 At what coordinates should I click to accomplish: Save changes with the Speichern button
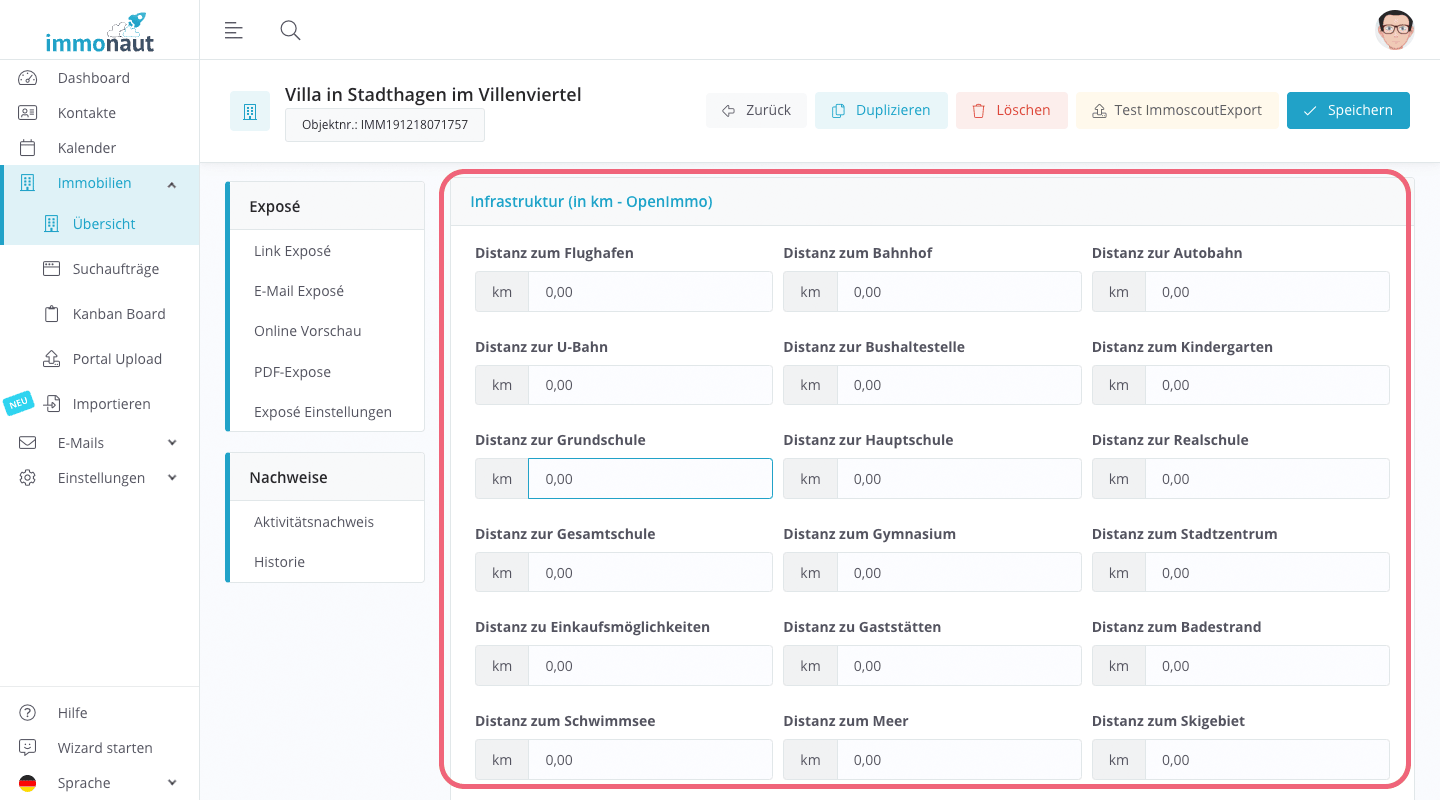click(x=1348, y=110)
